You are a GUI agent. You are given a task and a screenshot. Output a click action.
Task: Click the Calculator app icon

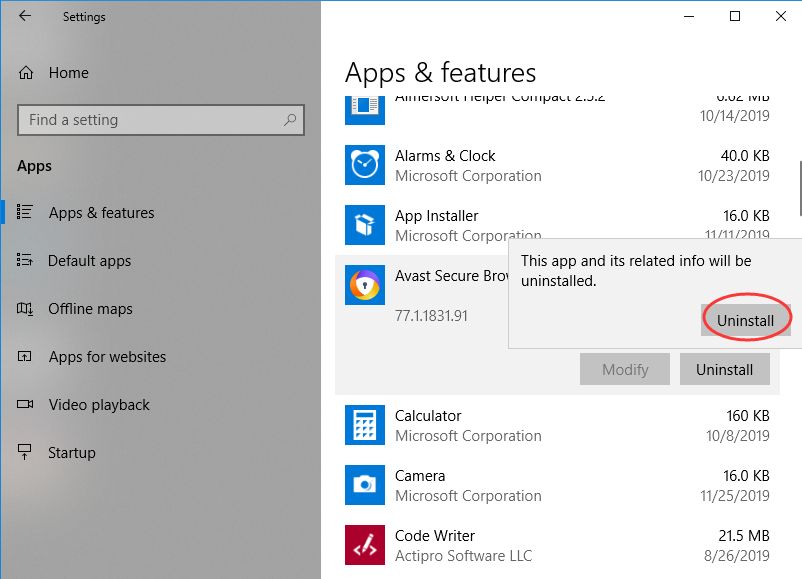click(365, 425)
